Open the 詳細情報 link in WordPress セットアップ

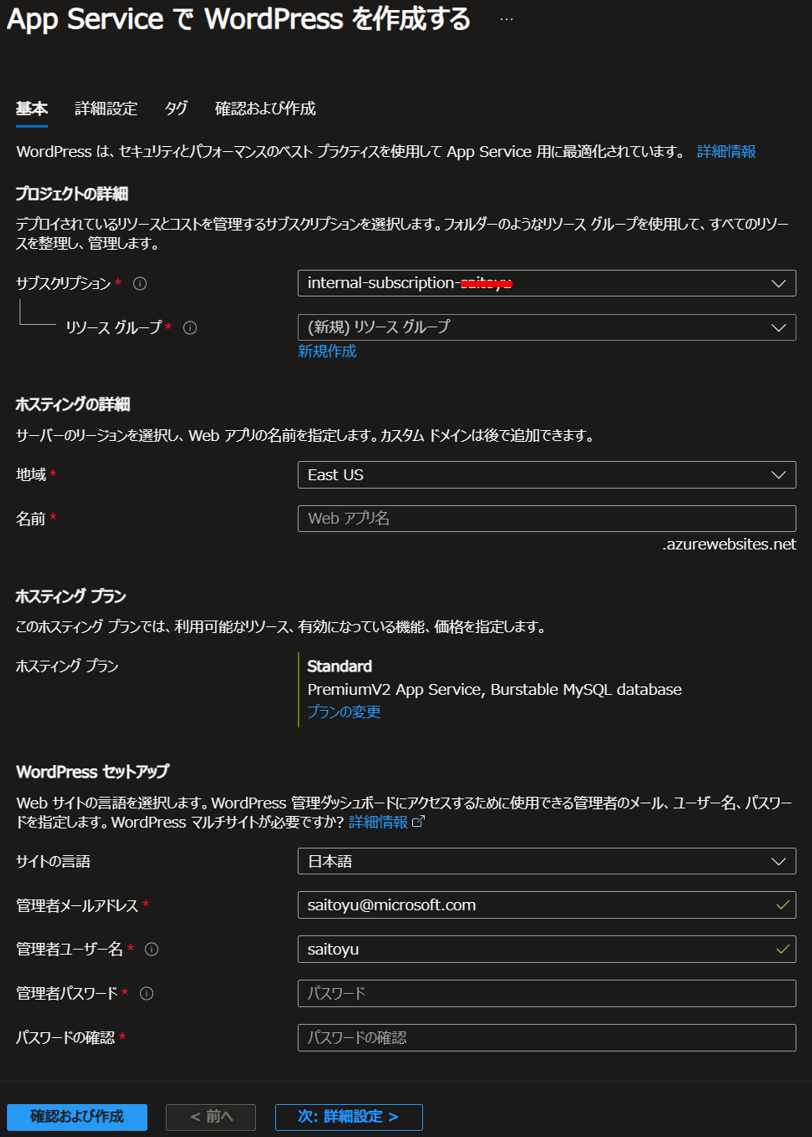click(378, 822)
